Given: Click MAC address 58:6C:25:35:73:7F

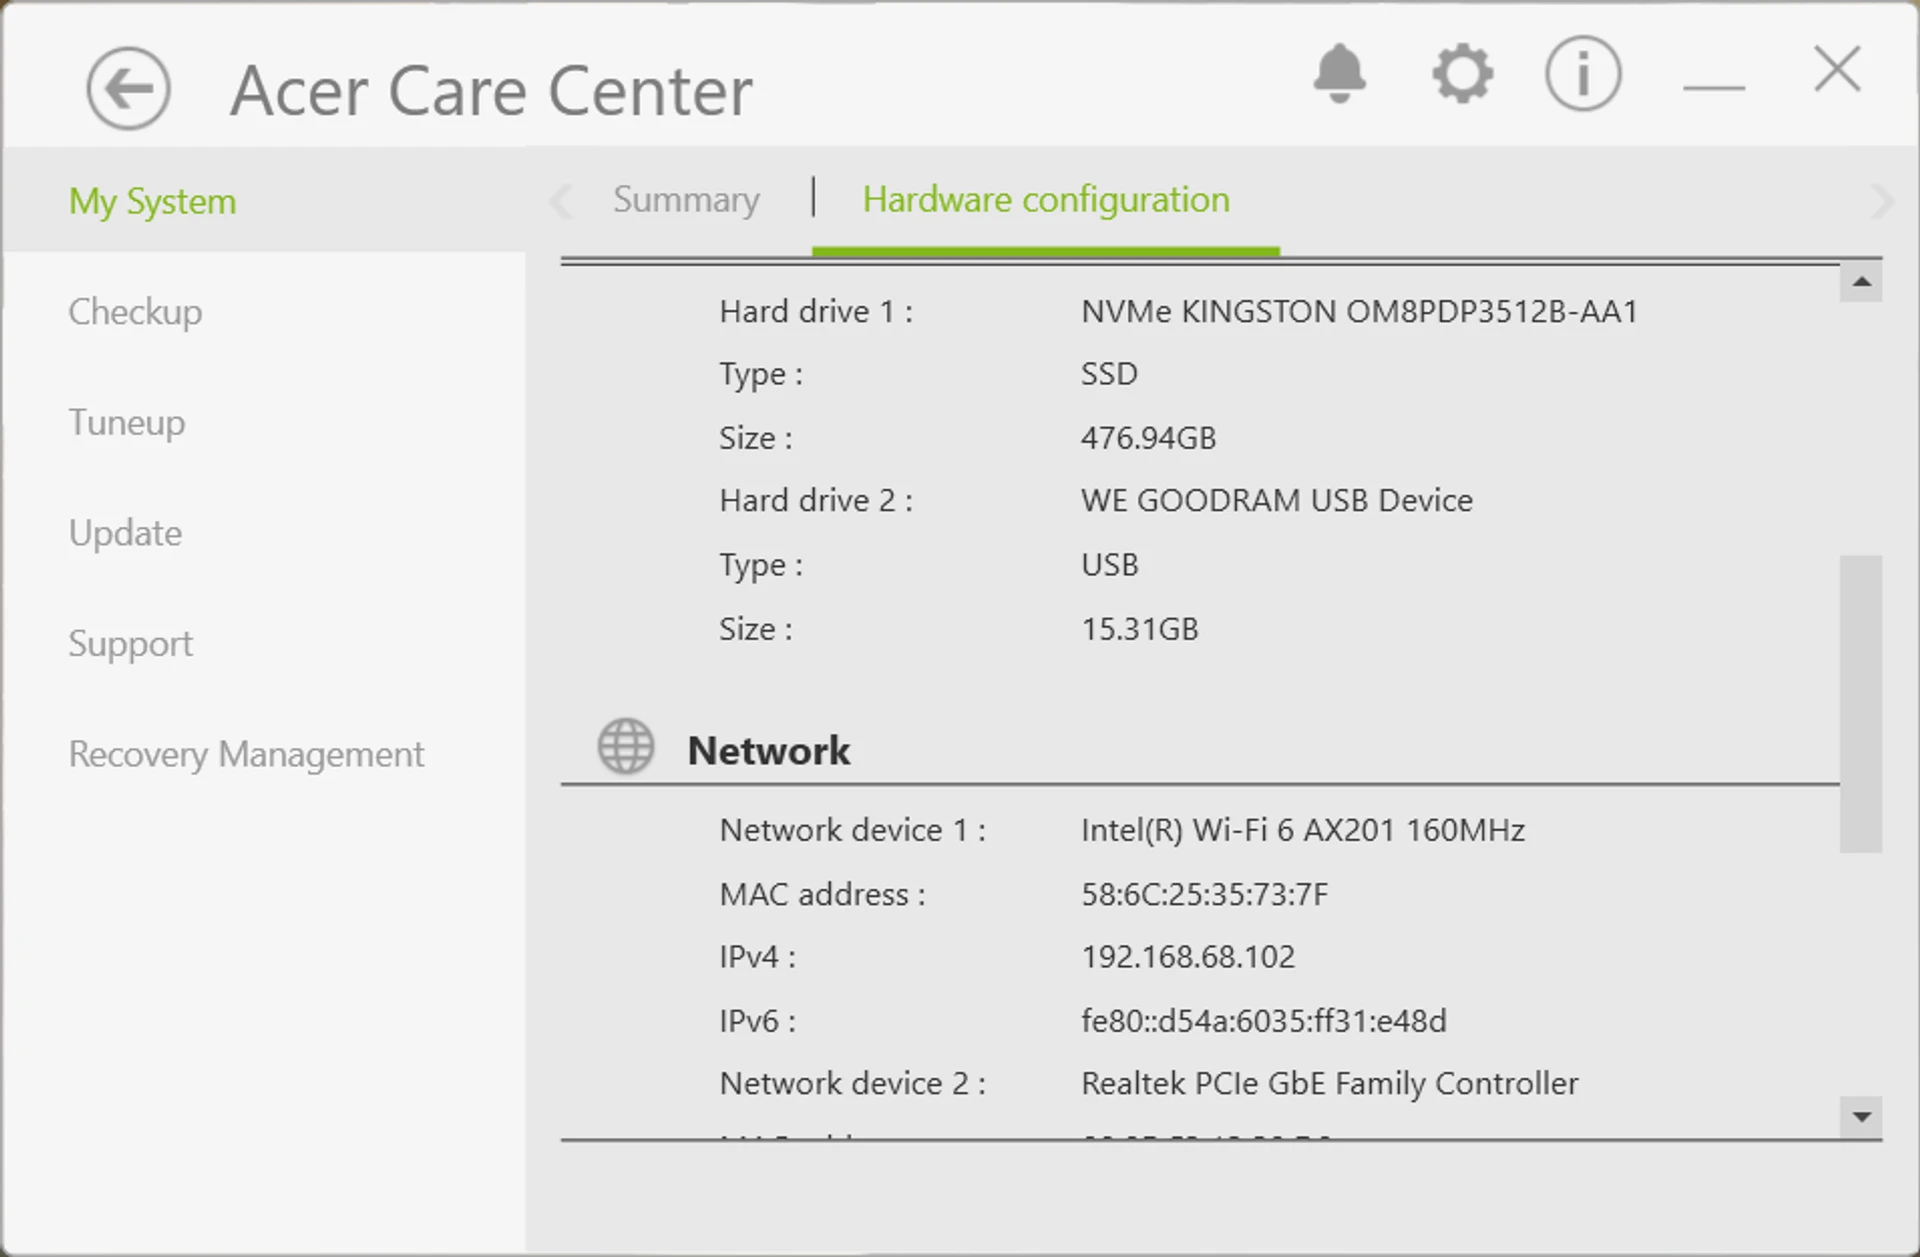Looking at the screenshot, I should (x=1204, y=894).
